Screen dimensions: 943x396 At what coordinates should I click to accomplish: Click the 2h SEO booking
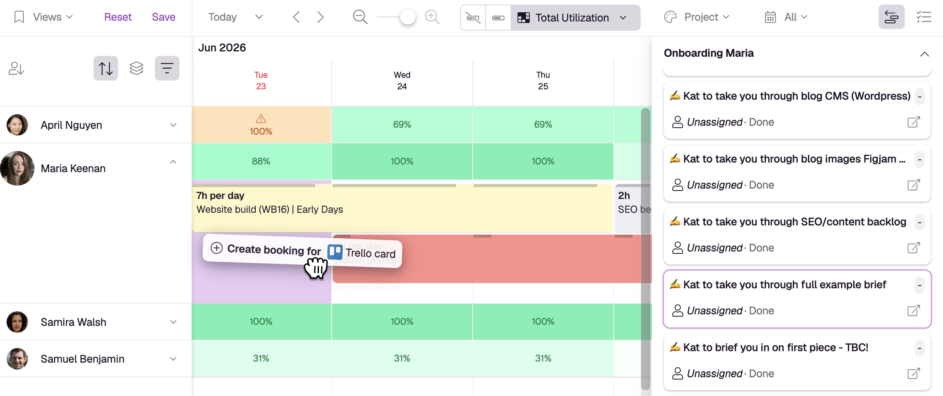point(633,208)
